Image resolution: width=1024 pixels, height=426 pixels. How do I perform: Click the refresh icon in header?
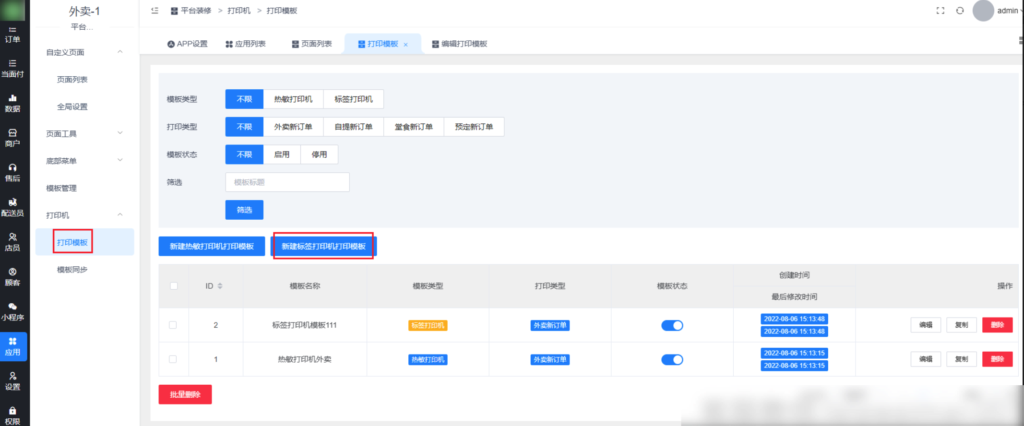coord(960,11)
